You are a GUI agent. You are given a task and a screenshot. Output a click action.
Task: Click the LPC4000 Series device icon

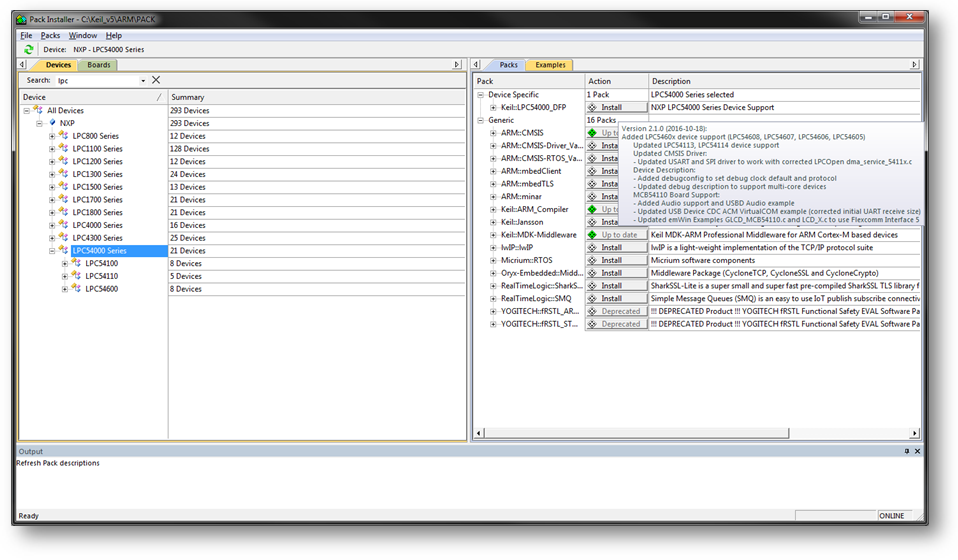[64, 225]
